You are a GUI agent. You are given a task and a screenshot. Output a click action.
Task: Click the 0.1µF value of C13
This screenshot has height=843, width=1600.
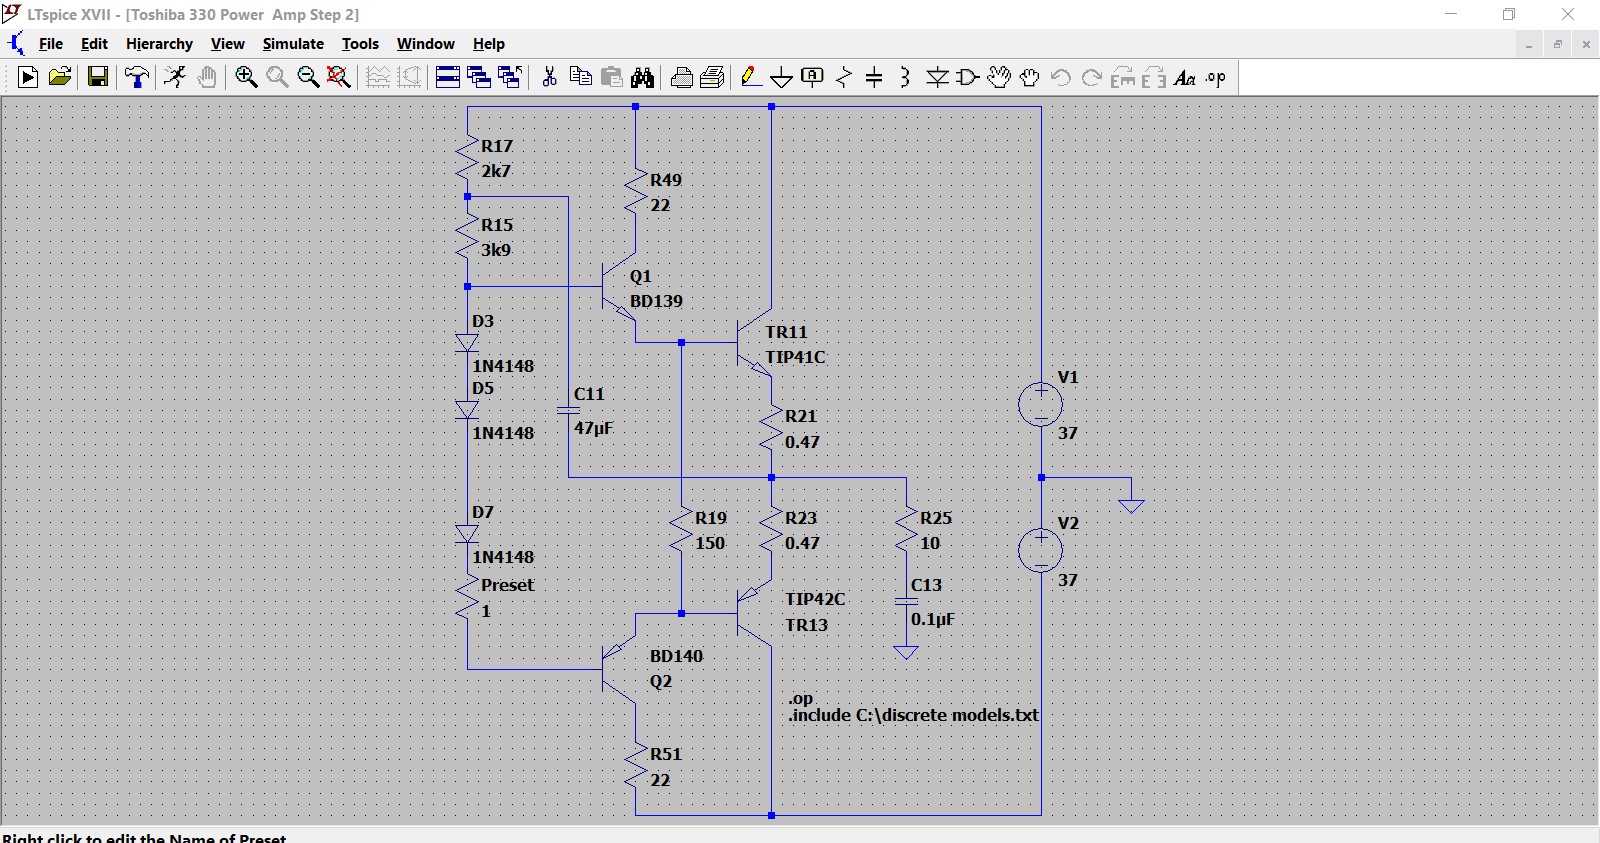pos(933,619)
